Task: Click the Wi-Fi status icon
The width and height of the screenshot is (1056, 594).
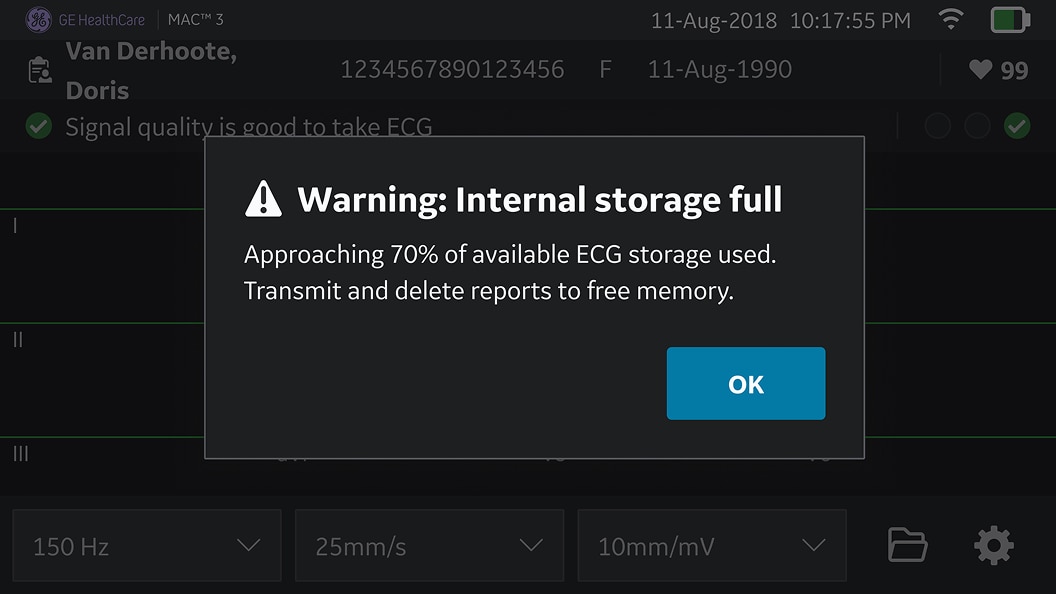Action: point(951,19)
